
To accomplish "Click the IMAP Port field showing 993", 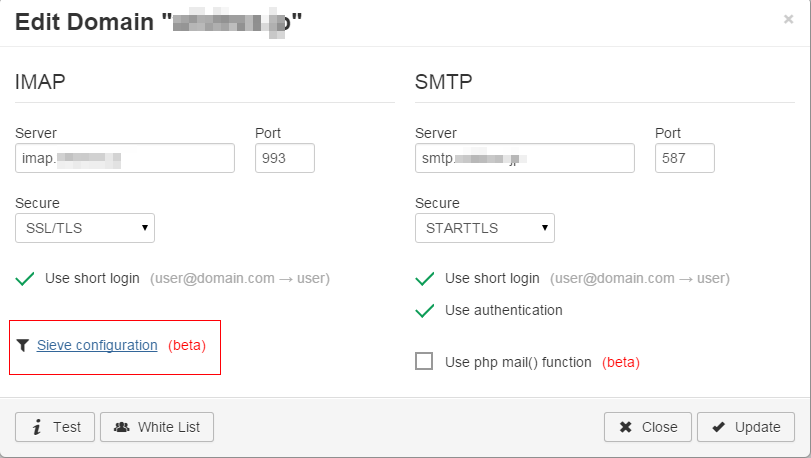I will 285,158.
